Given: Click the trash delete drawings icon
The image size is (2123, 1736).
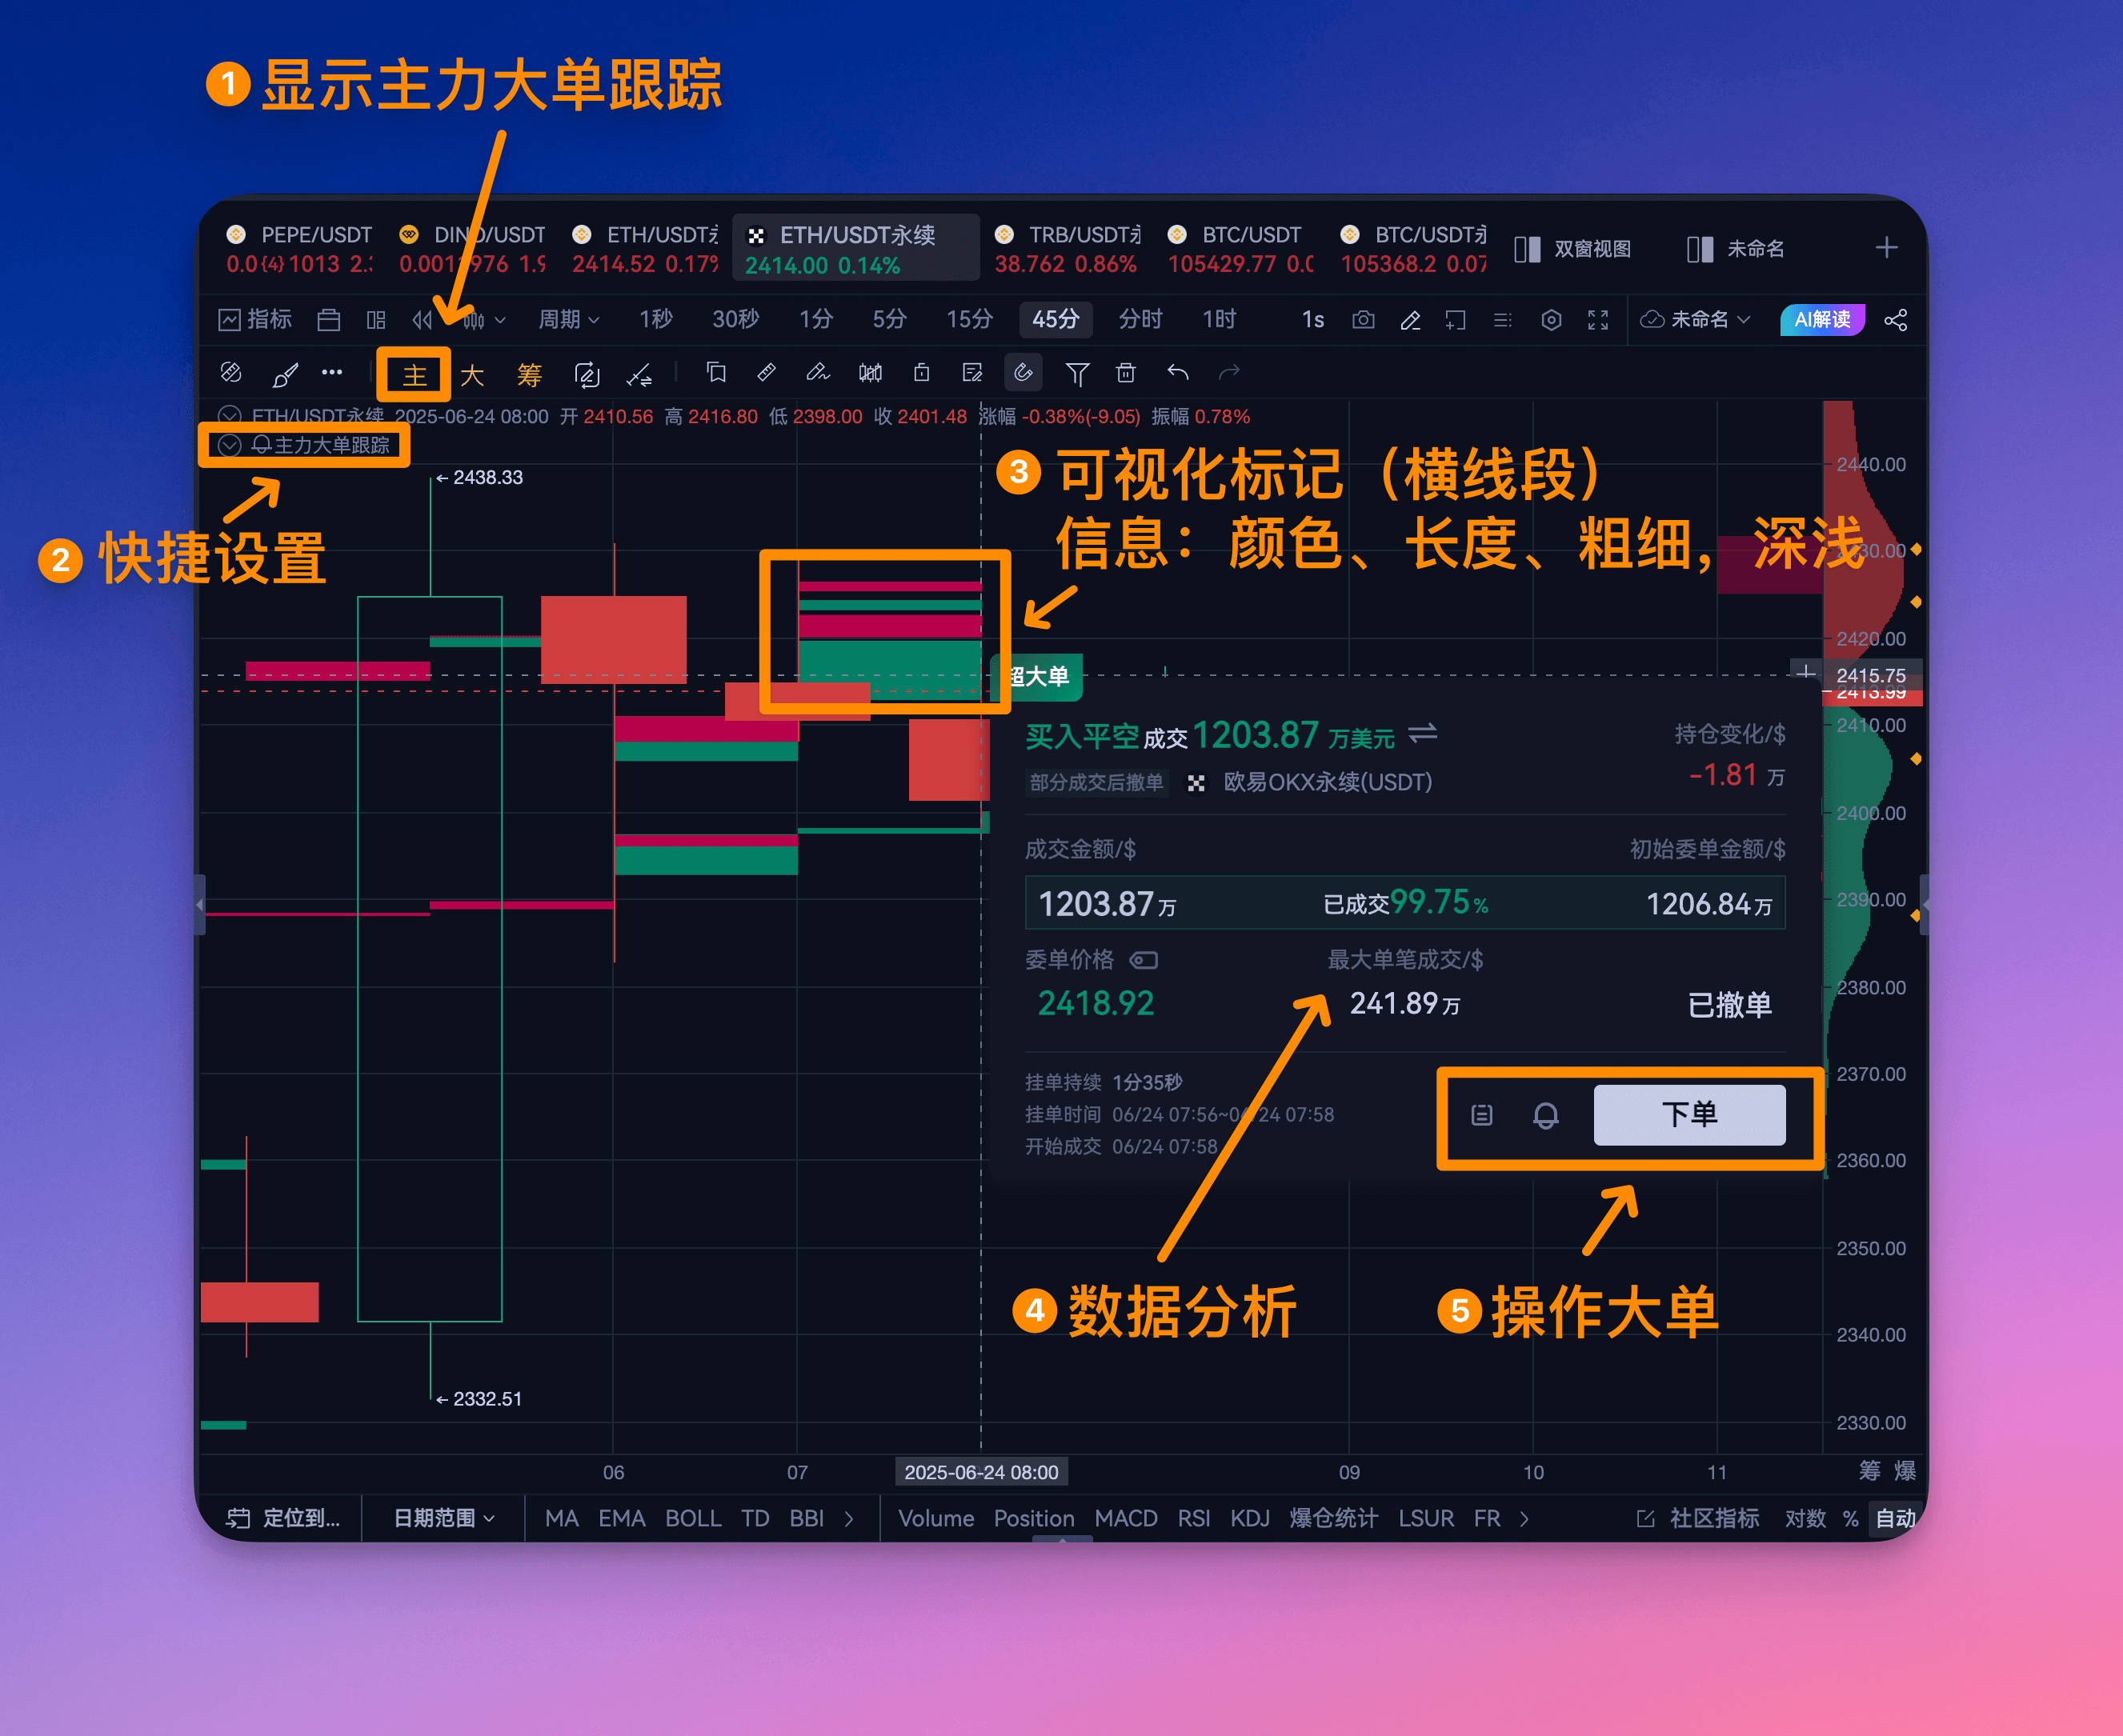Looking at the screenshot, I should click(x=1126, y=373).
